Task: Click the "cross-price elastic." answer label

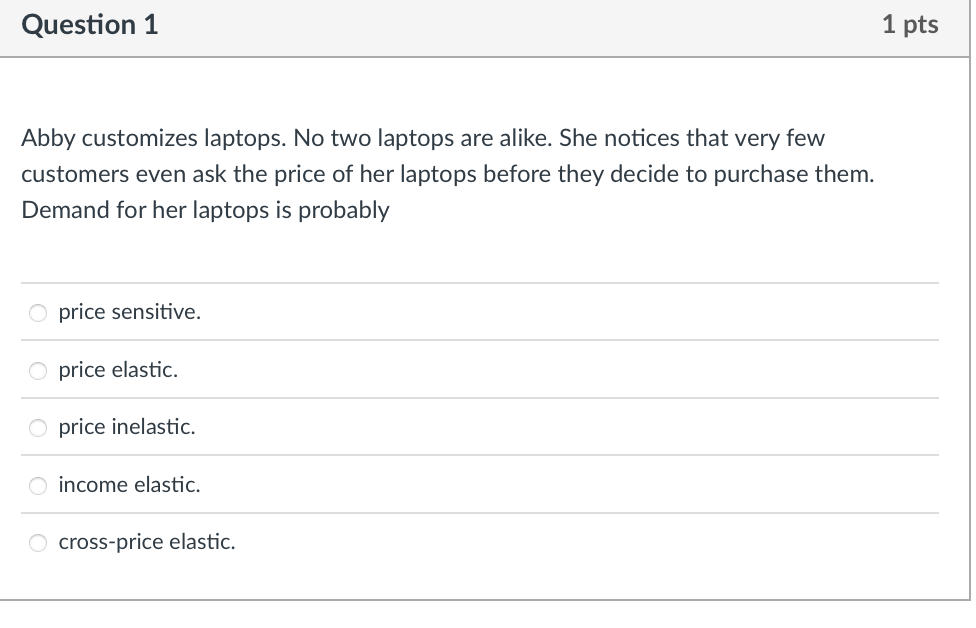Action: coord(146,542)
